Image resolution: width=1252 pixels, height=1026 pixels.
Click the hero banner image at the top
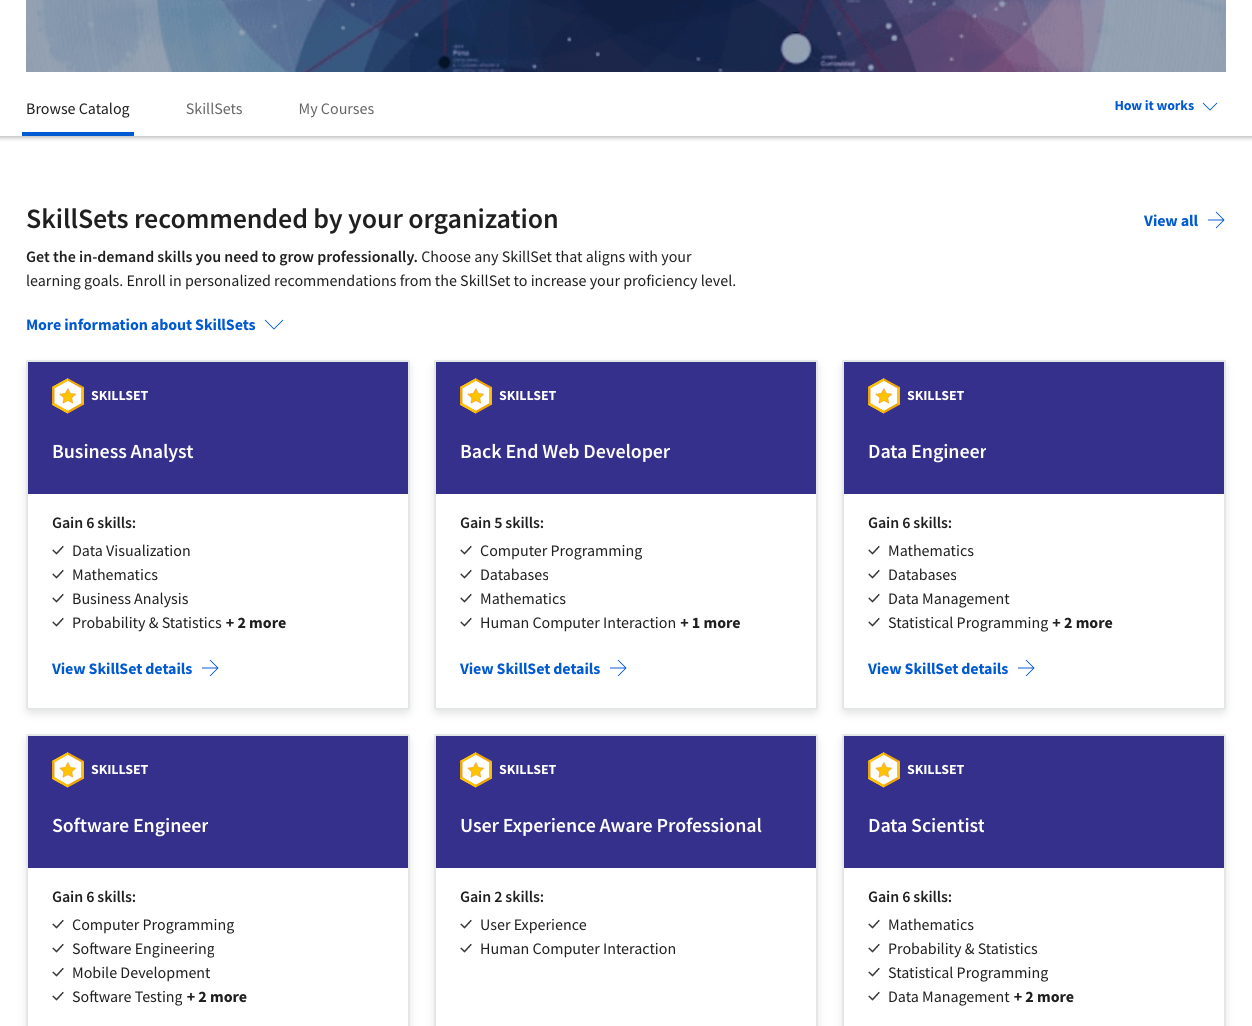(x=626, y=35)
